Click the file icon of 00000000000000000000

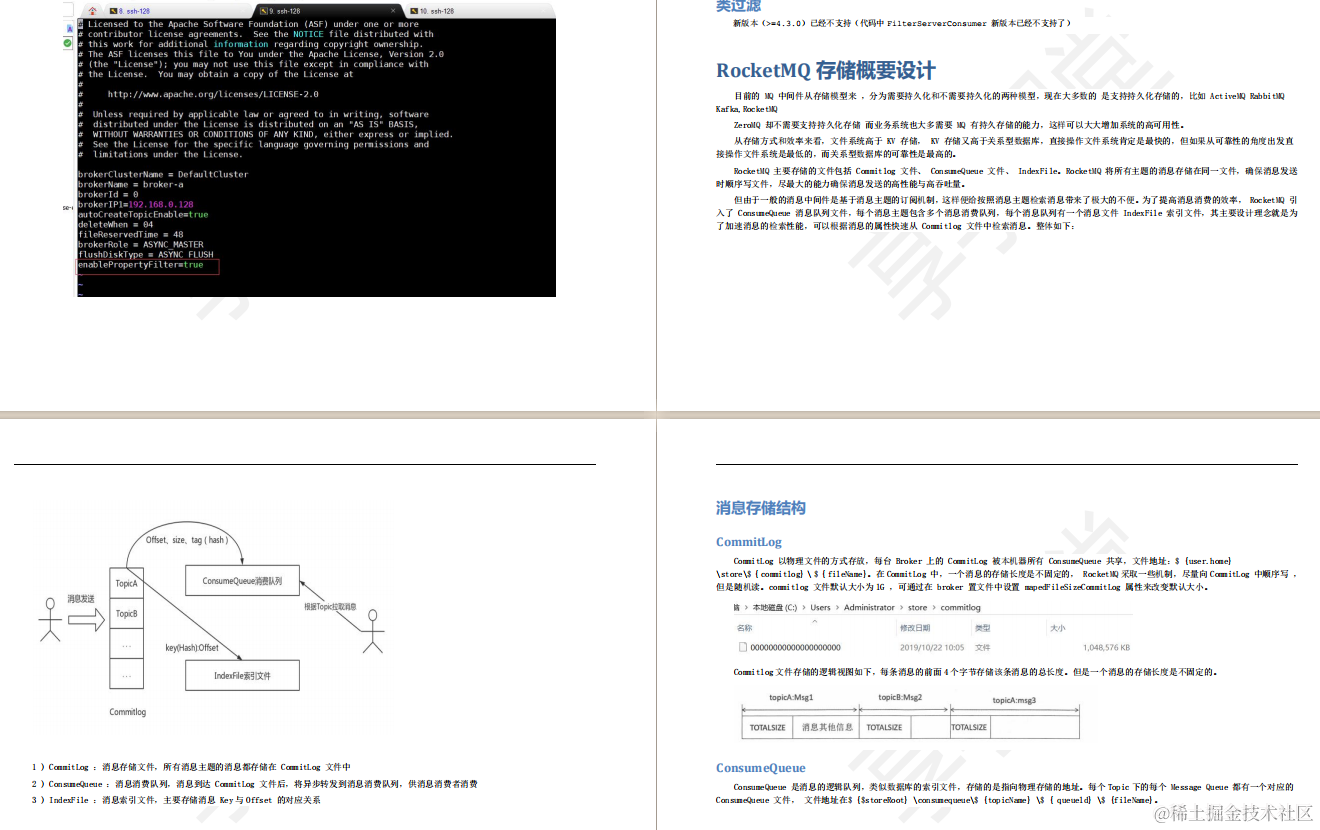point(743,647)
